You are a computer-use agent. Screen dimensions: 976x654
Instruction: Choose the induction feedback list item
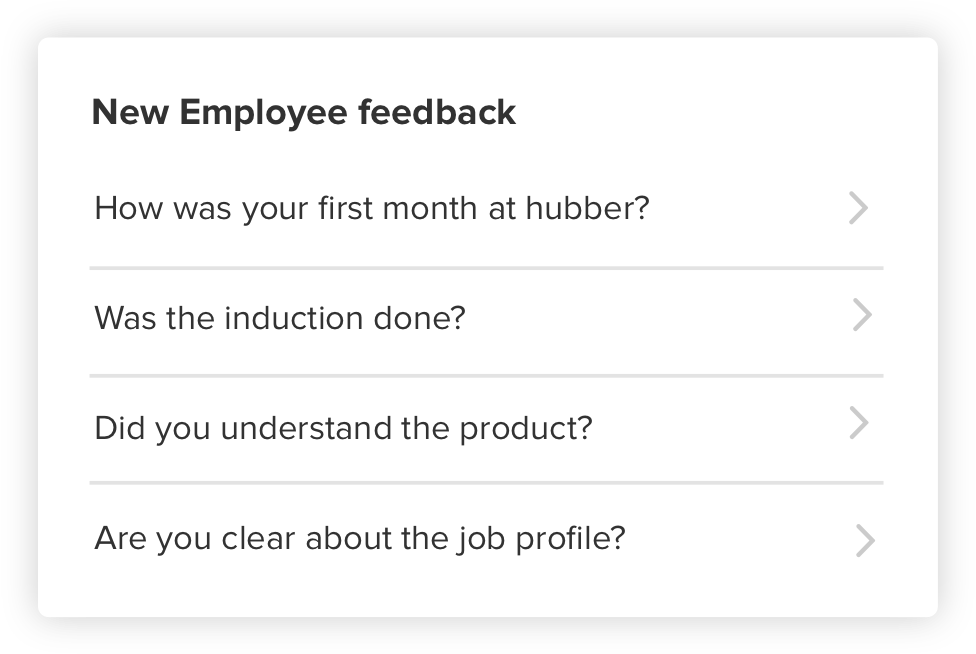[x=486, y=319]
